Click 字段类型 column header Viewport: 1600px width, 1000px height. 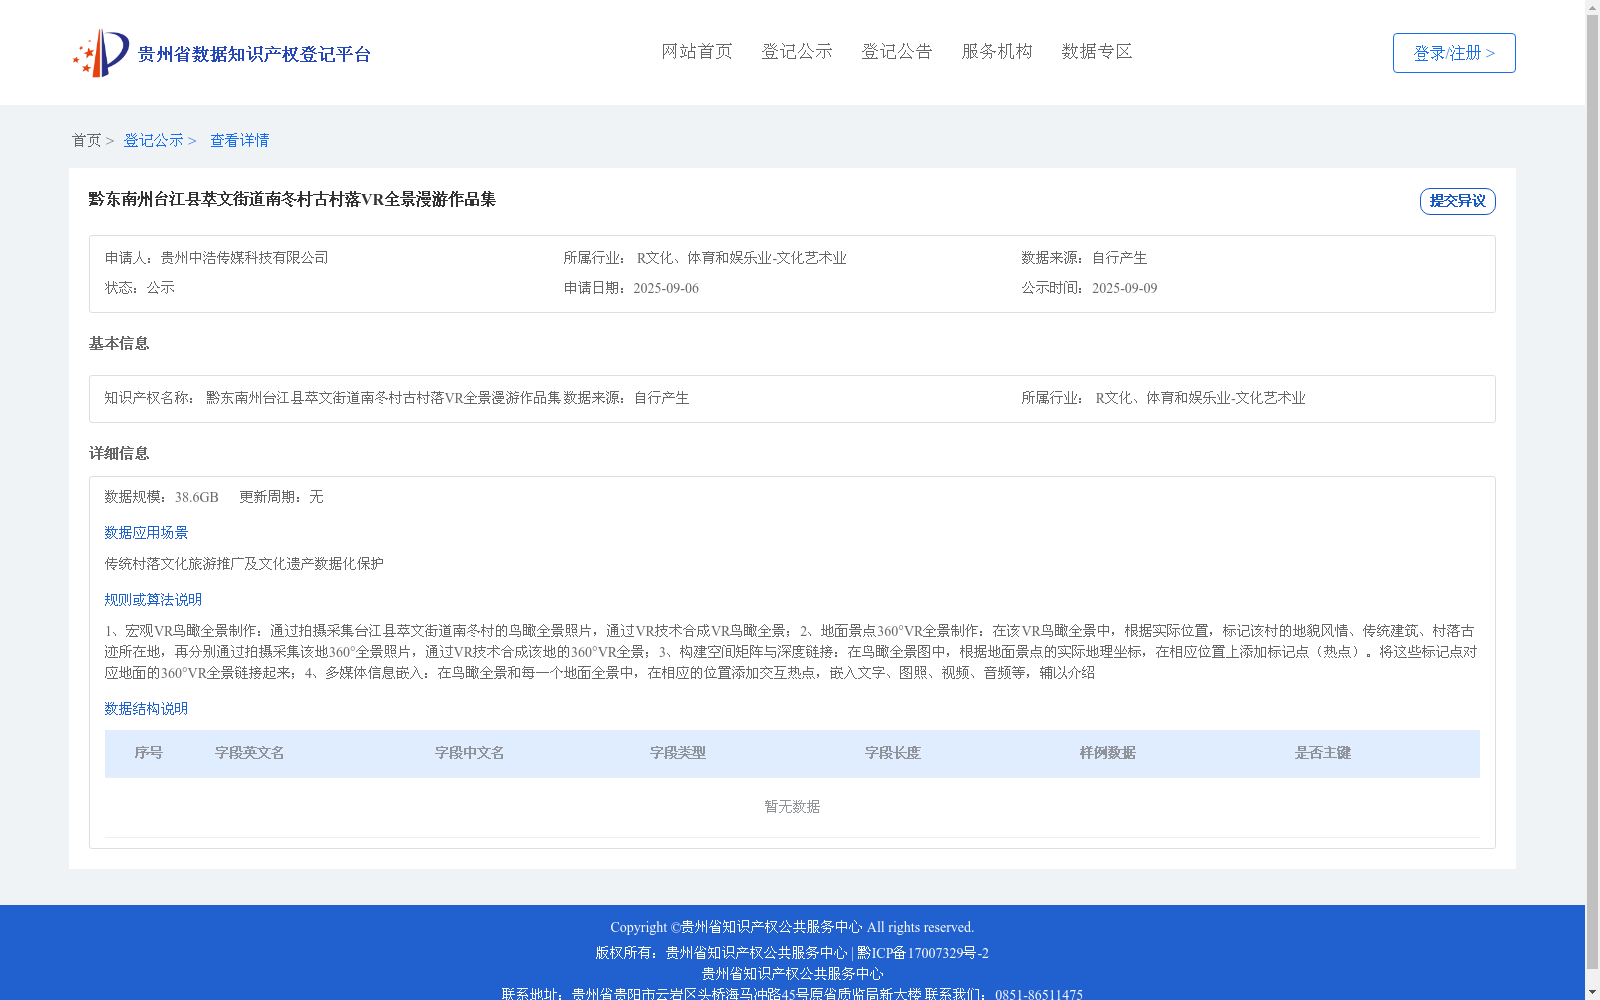678,753
